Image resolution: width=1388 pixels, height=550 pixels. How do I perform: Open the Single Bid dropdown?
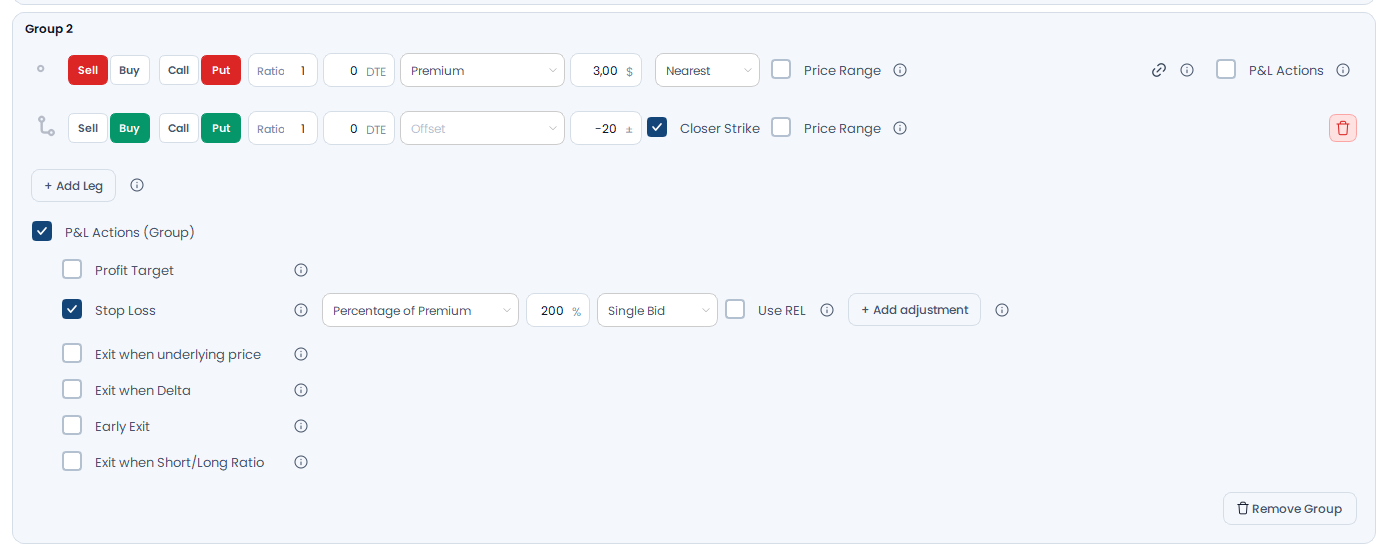point(657,310)
